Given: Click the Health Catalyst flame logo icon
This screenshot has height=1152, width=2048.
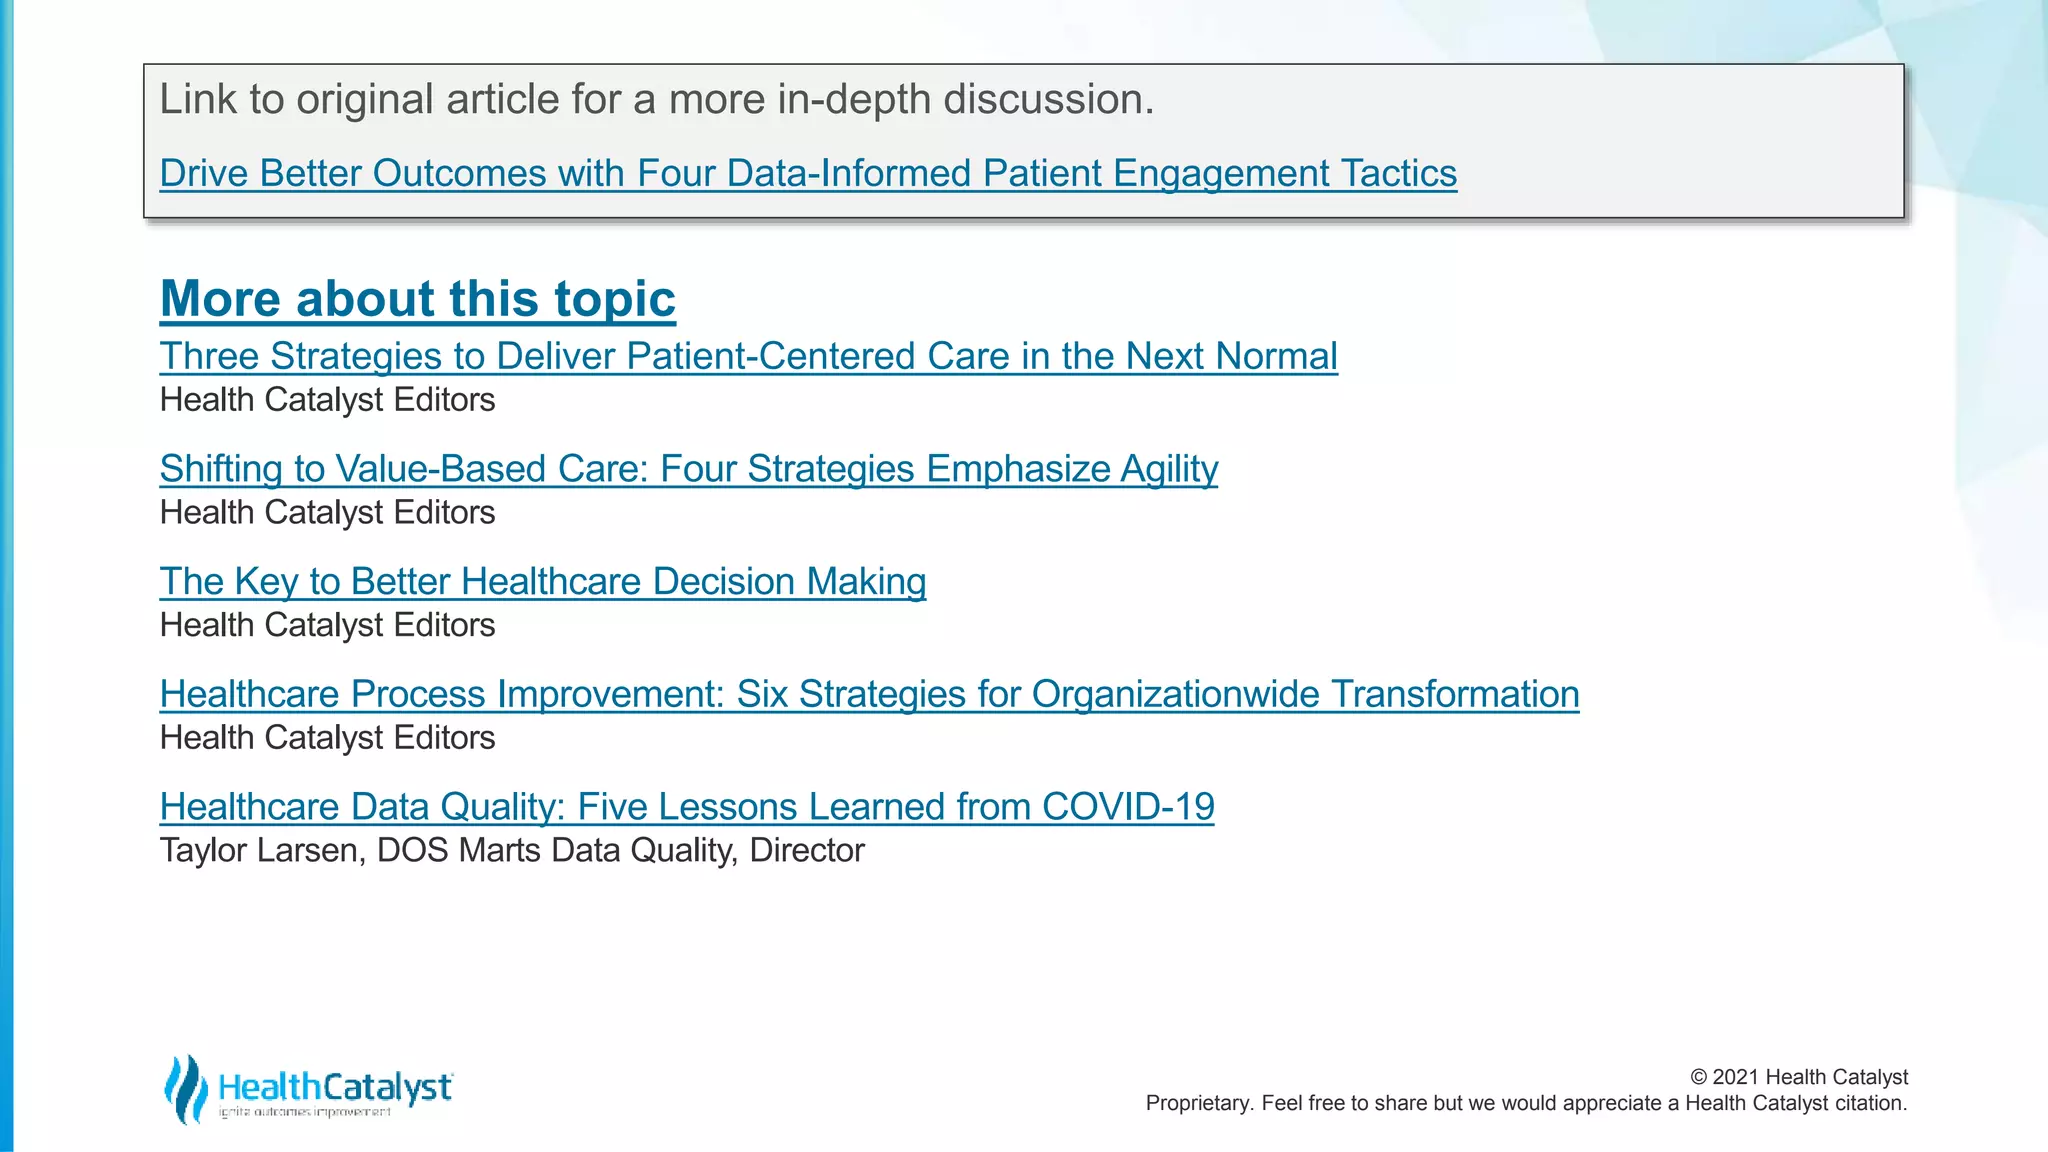Looking at the screenshot, I should (x=186, y=1089).
